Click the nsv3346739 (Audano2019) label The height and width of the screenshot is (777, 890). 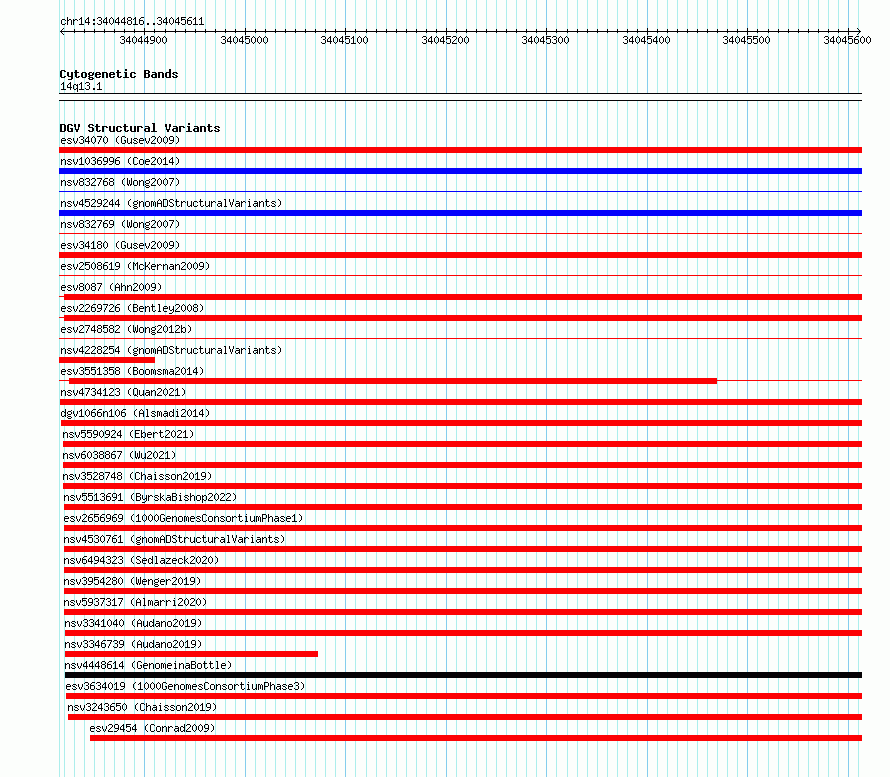click(133, 644)
